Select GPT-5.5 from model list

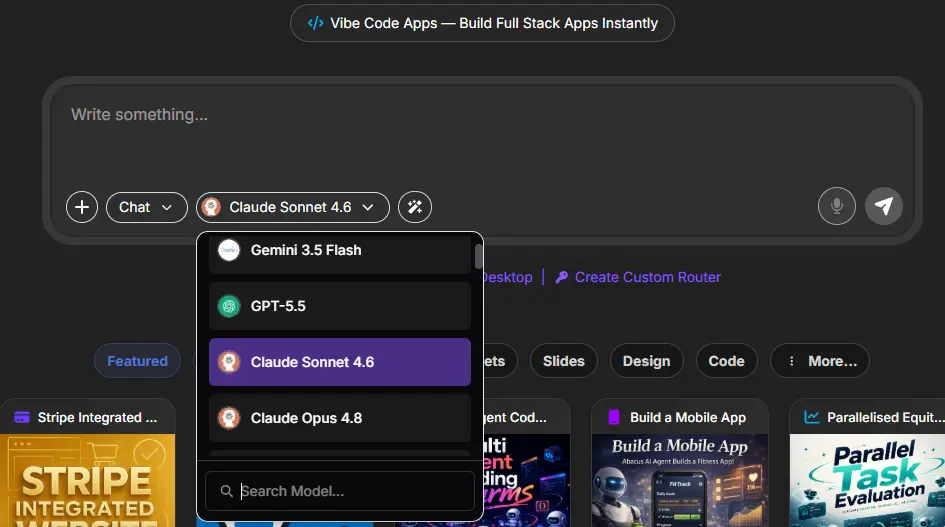[x=339, y=306]
